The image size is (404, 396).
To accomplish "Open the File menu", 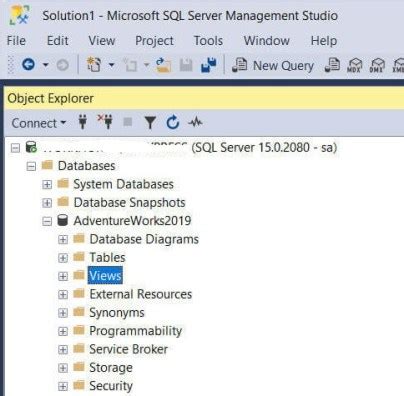I will pos(16,41).
